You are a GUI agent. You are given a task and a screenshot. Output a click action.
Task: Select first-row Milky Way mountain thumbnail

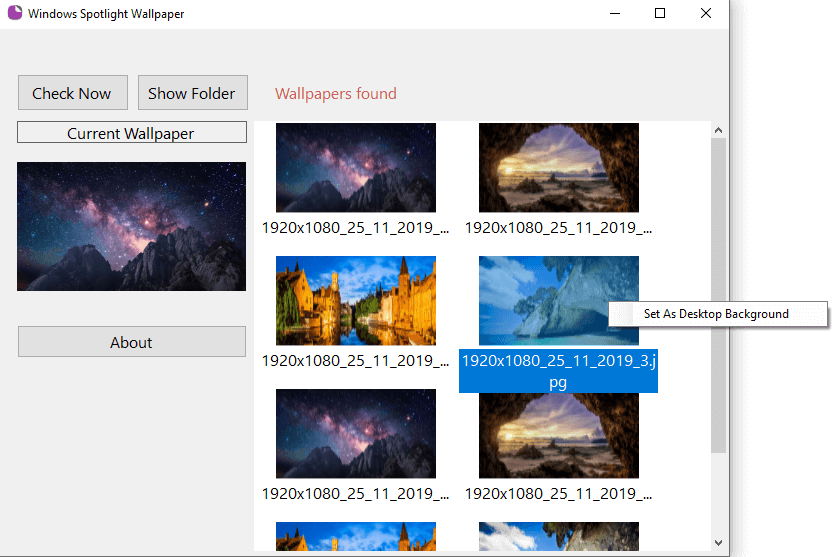[x=356, y=167]
